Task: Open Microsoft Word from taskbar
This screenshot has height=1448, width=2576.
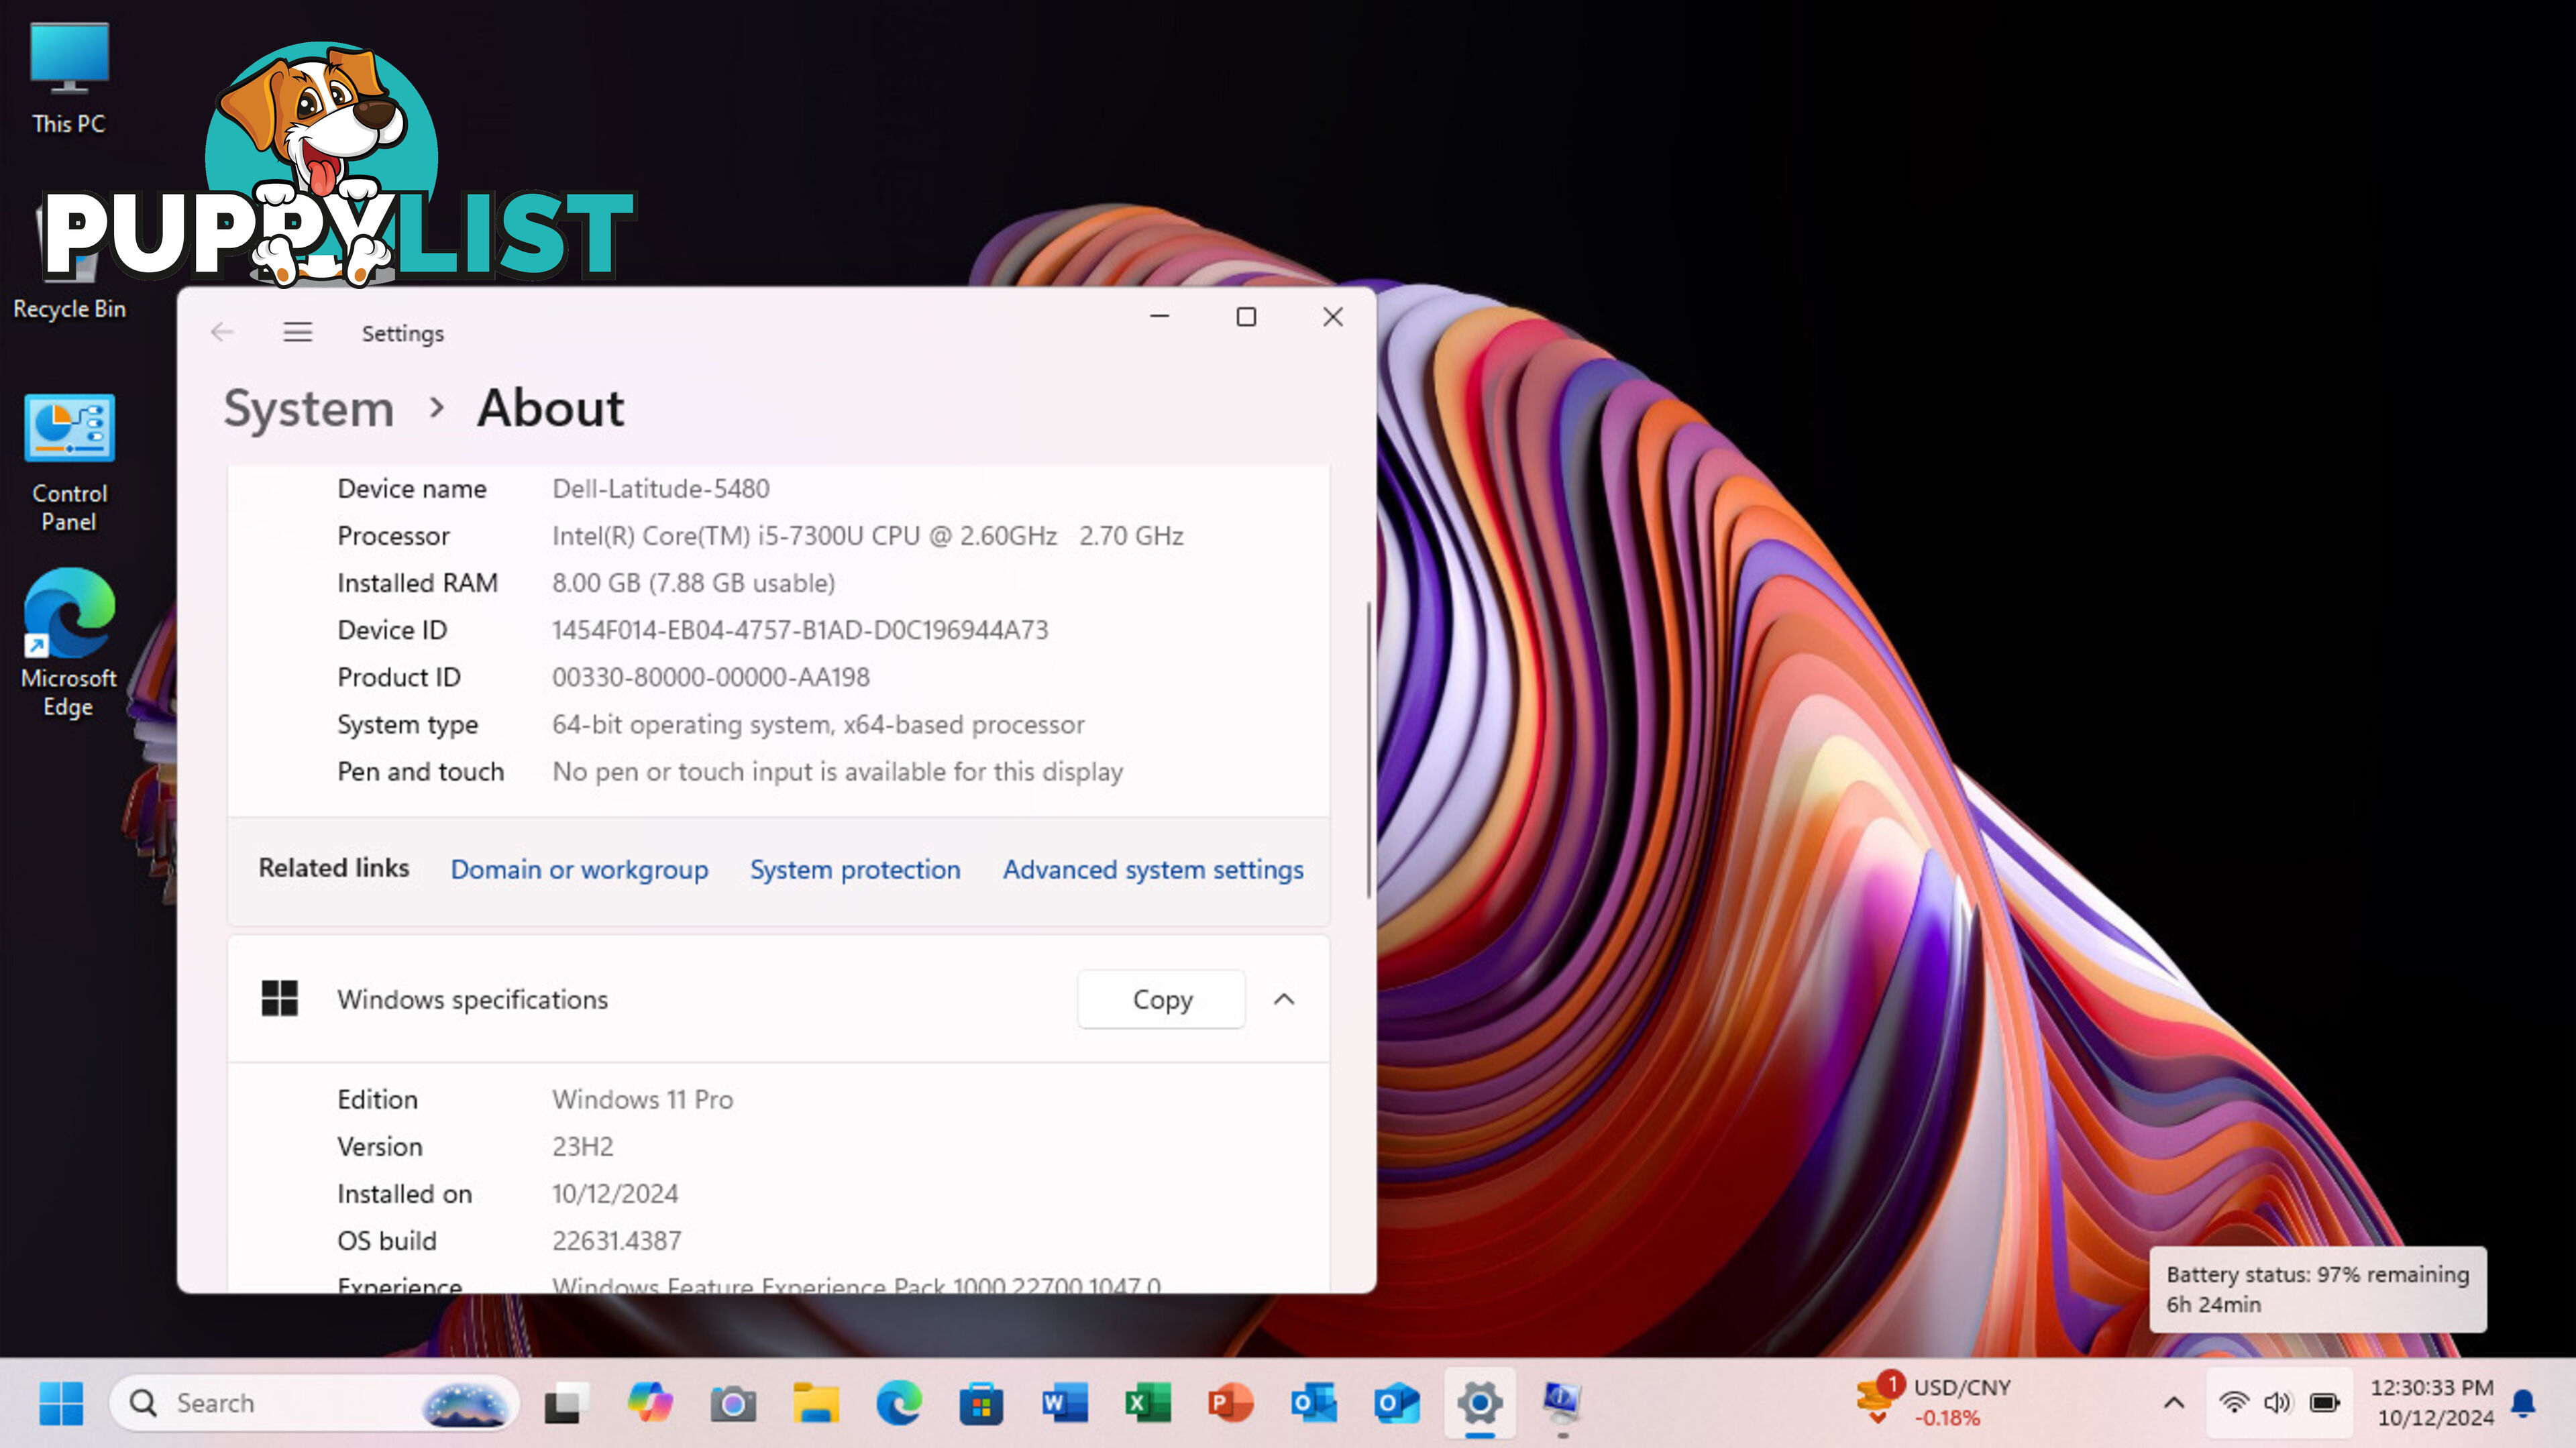Action: tap(1063, 1402)
